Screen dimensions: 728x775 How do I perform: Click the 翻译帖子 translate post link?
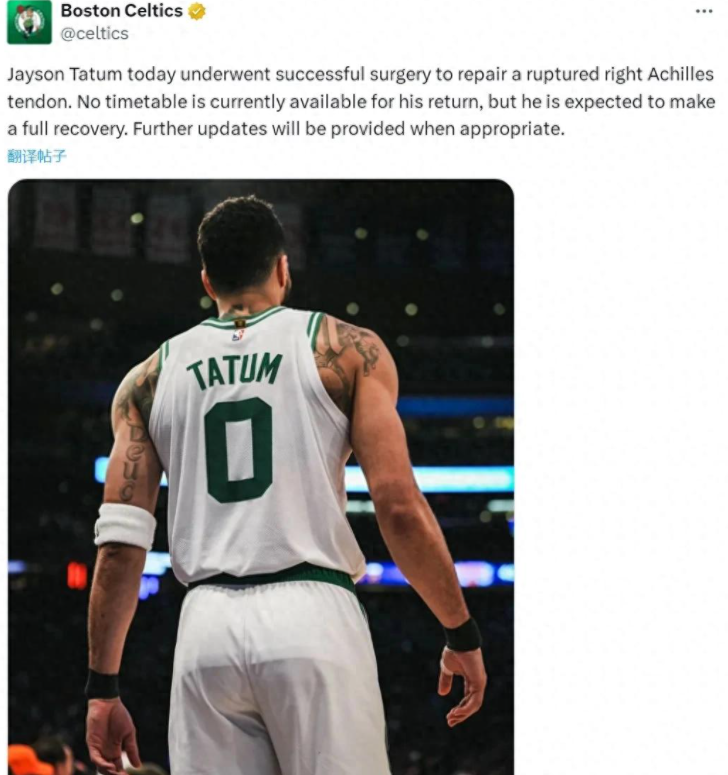[37, 156]
